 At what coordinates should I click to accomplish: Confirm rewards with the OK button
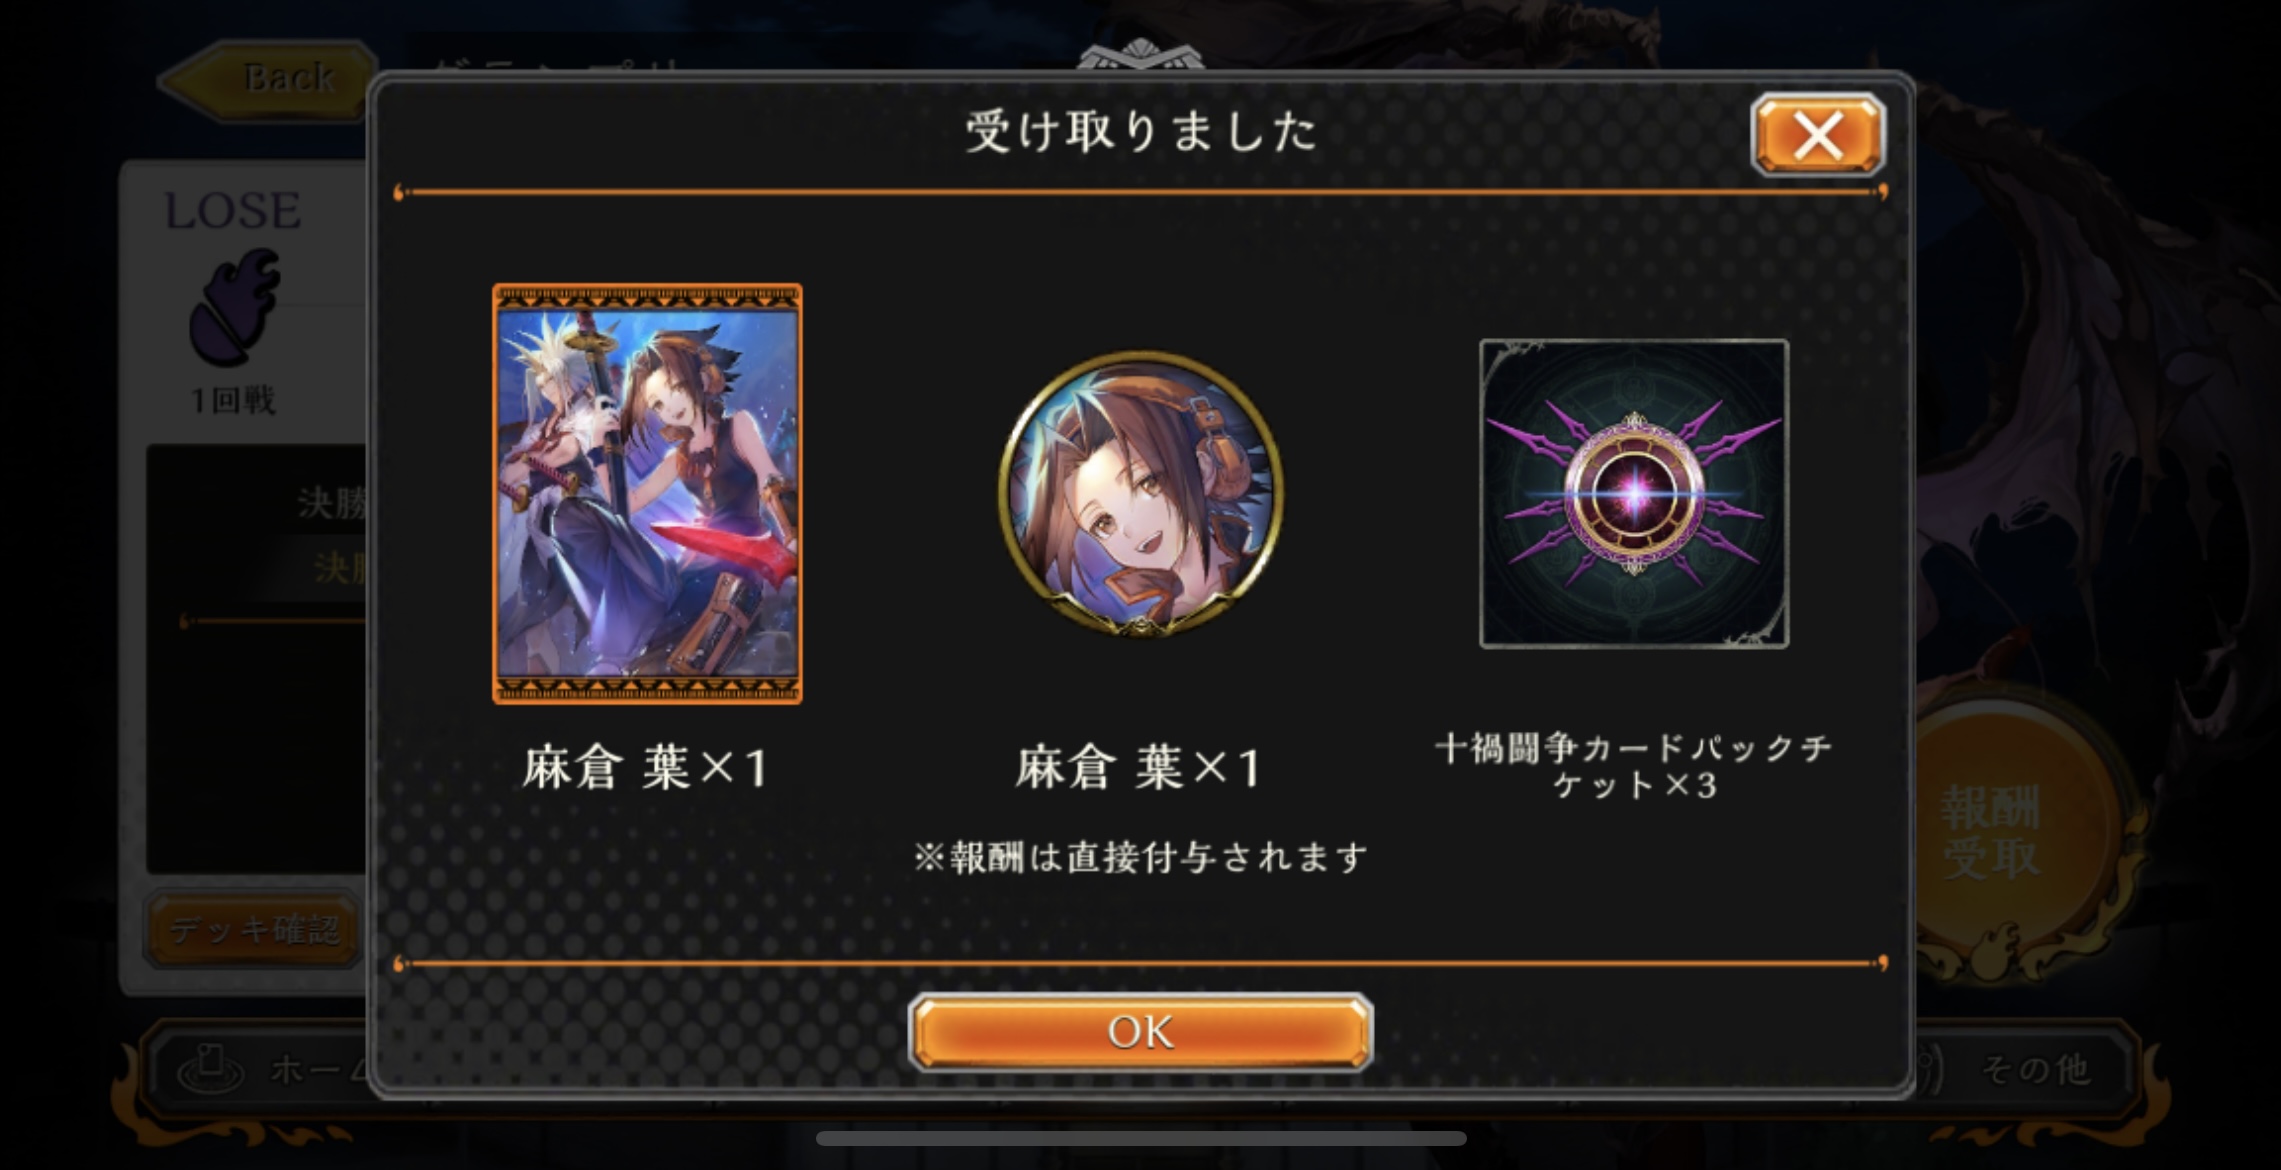tap(1140, 1031)
